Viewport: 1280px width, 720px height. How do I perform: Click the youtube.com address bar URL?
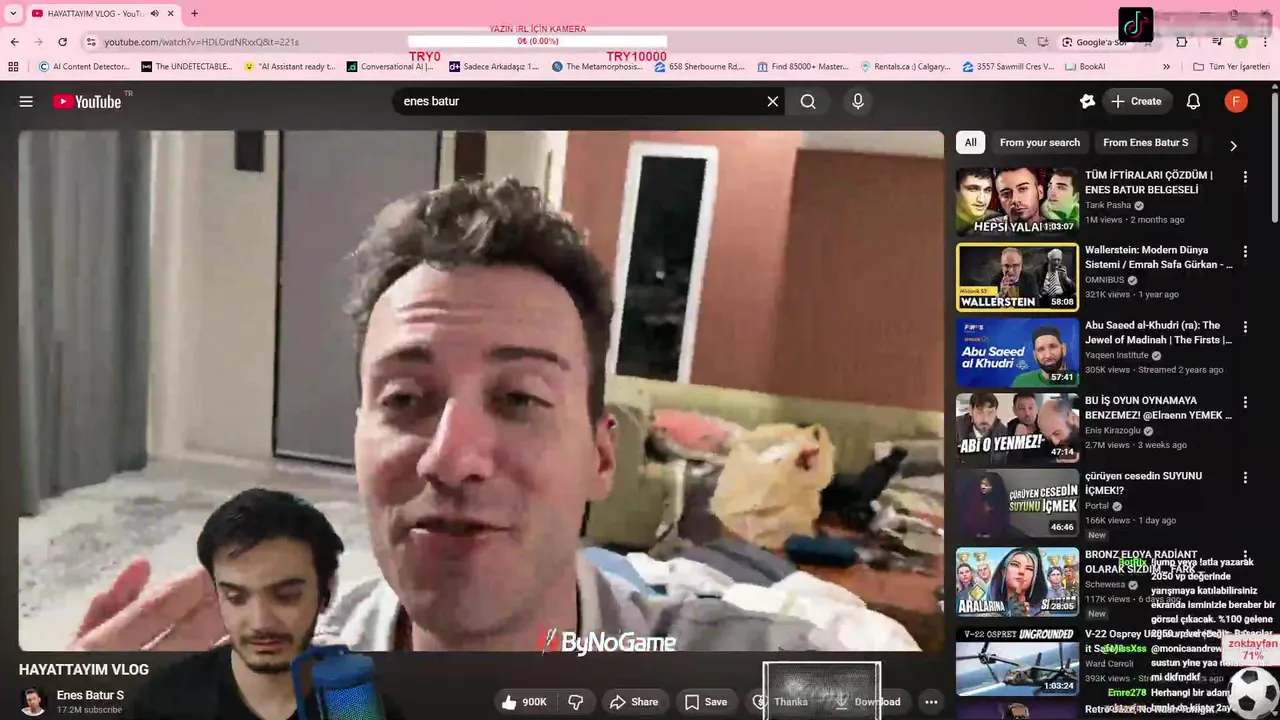pos(201,42)
